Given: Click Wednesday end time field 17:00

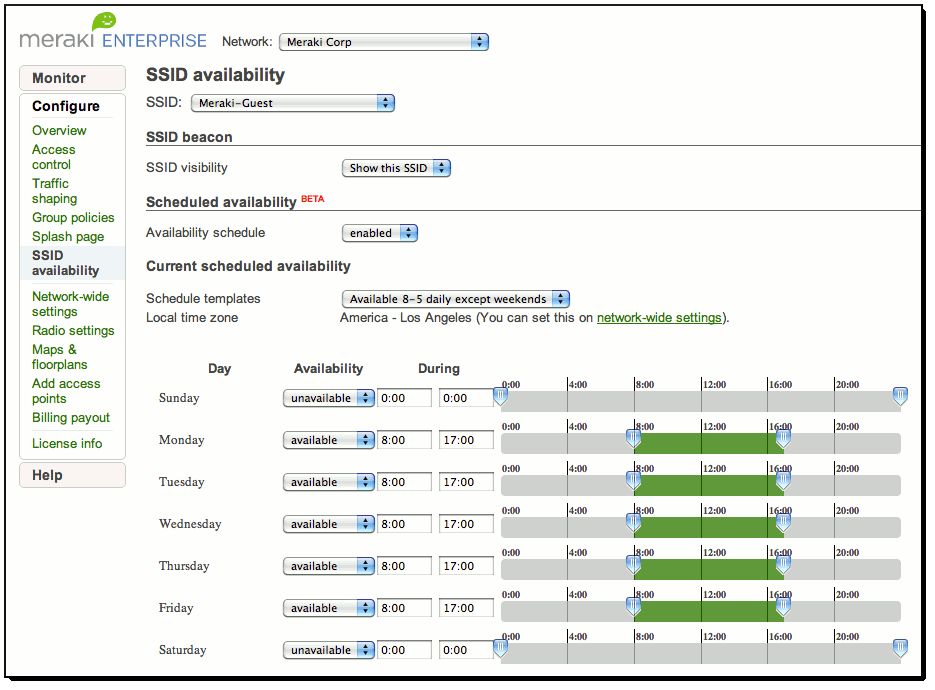Looking at the screenshot, I should coord(466,524).
